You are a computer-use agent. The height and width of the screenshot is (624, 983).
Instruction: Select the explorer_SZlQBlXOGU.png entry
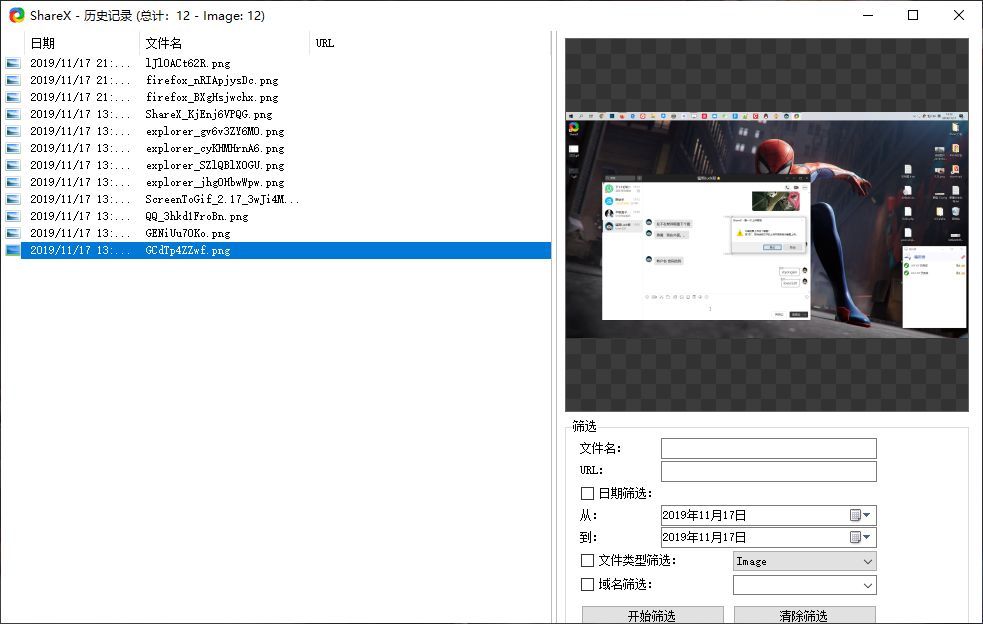215,165
